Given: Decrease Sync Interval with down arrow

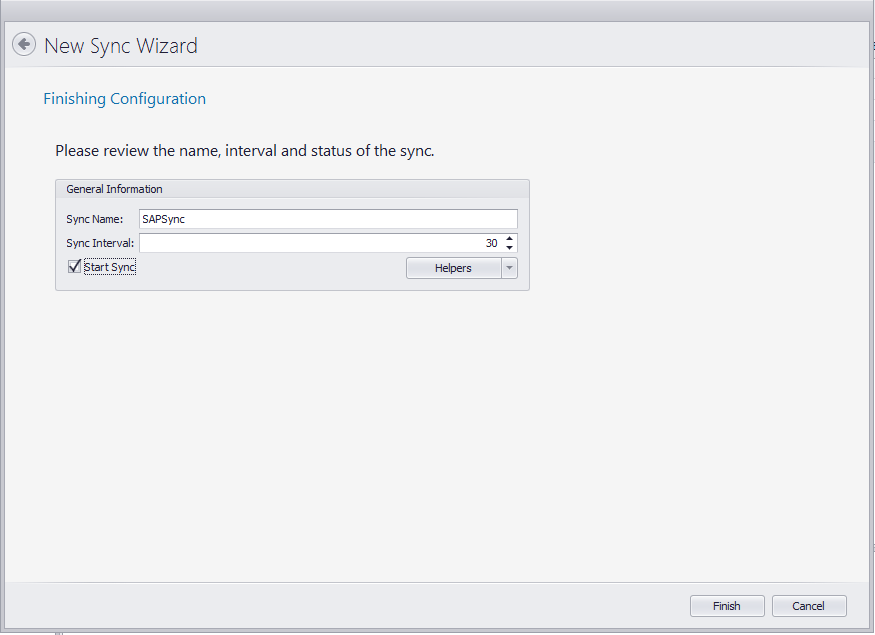Looking at the screenshot, I should click(x=509, y=248).
